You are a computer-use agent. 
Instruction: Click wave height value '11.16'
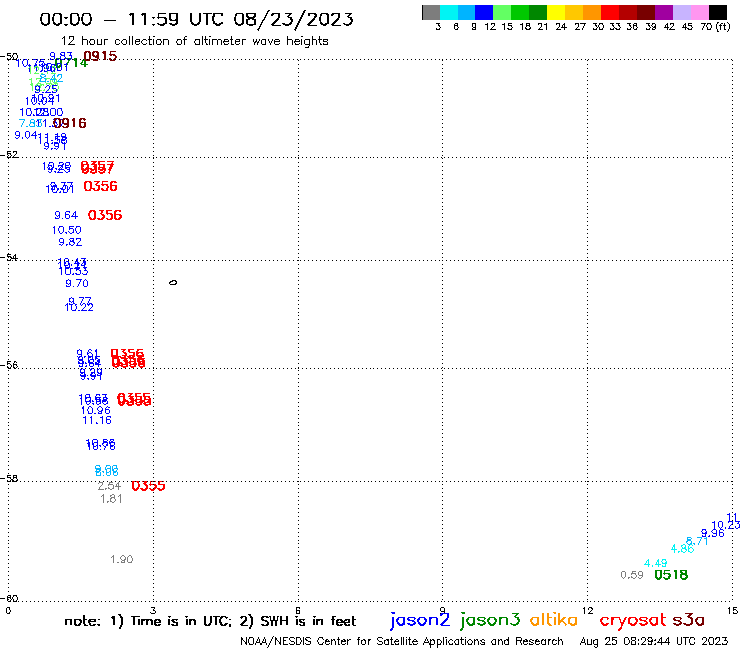coord(97,421)
